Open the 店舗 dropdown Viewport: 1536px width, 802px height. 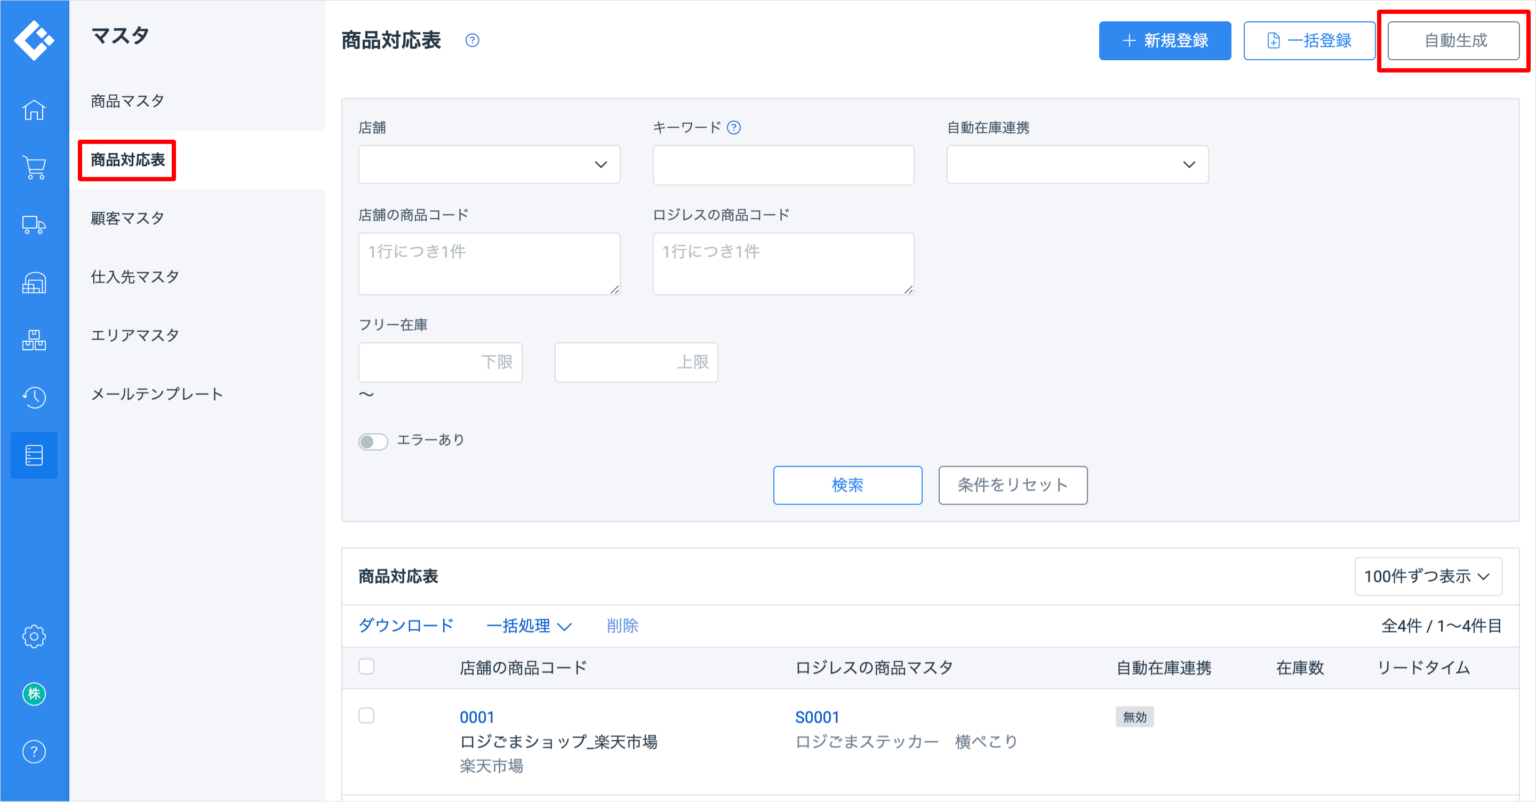coord(489,165)
